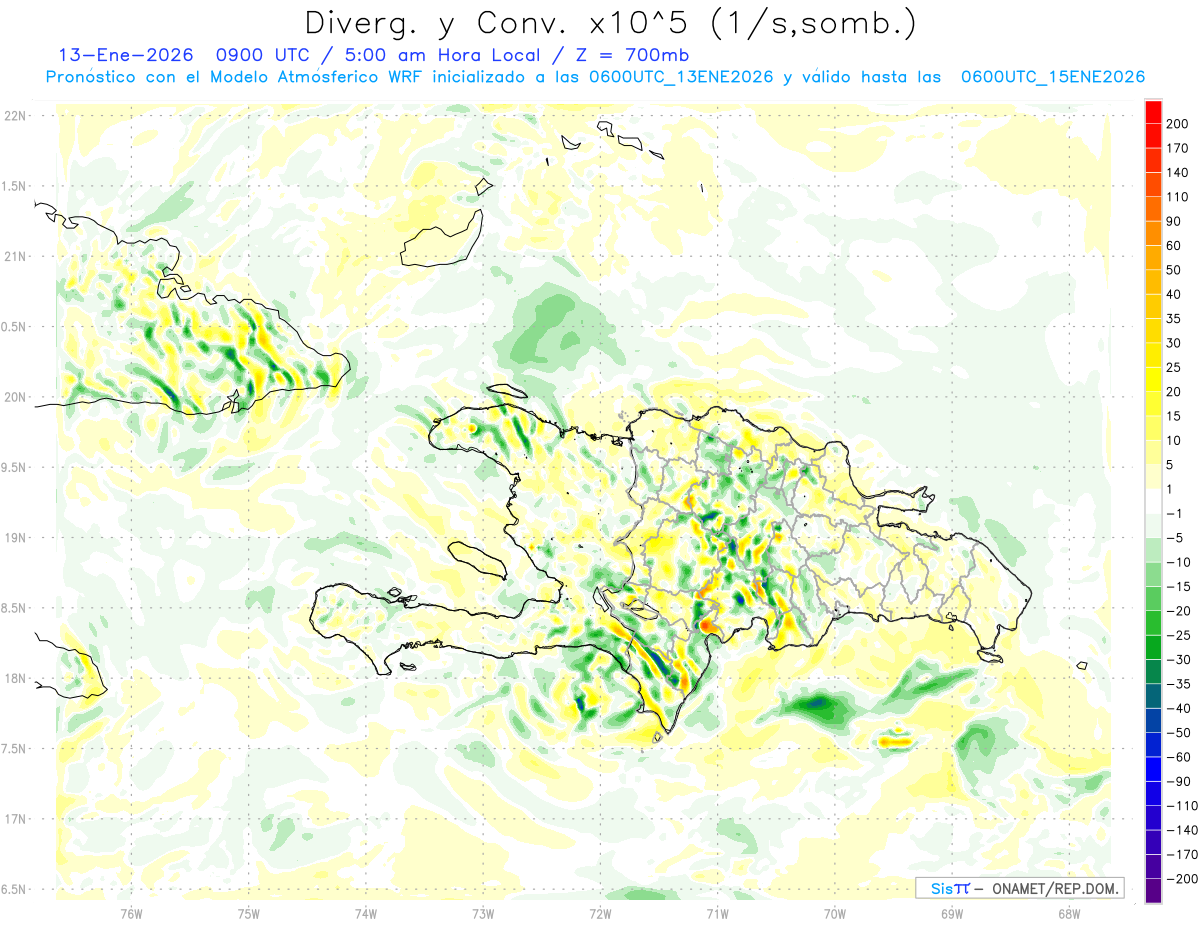Image resolution: width=1200 pixels, height=927 pixels.
Task: Click the positive 170 color scale label
Action: 1178,148
